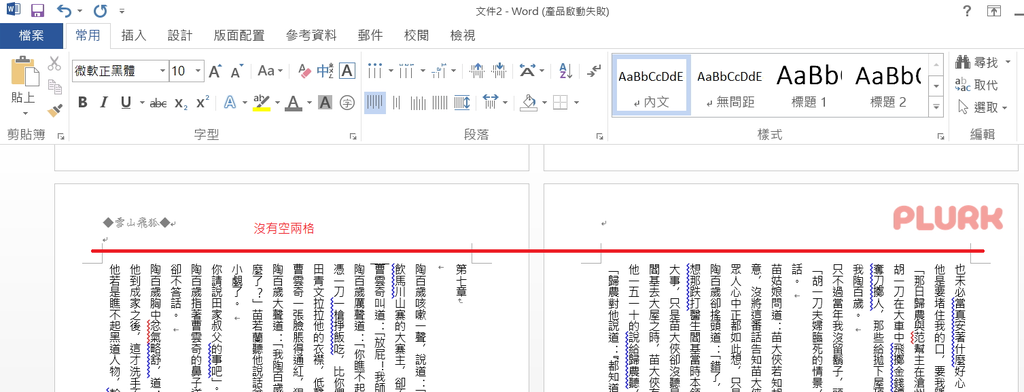Apply the 無間距 no spacing style

click(729, 86)
